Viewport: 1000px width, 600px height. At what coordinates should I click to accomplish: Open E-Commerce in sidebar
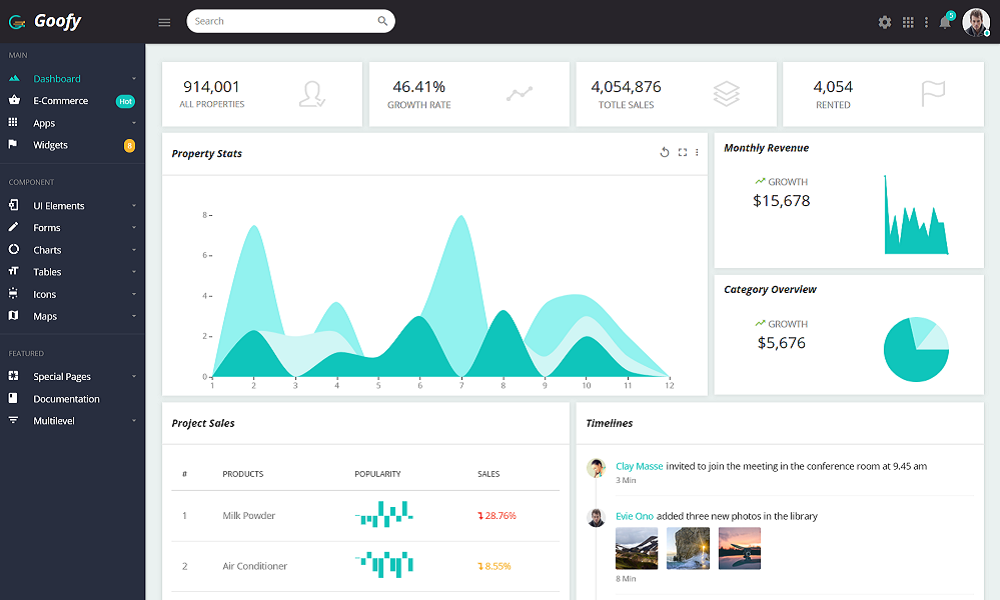coord(60,101)
